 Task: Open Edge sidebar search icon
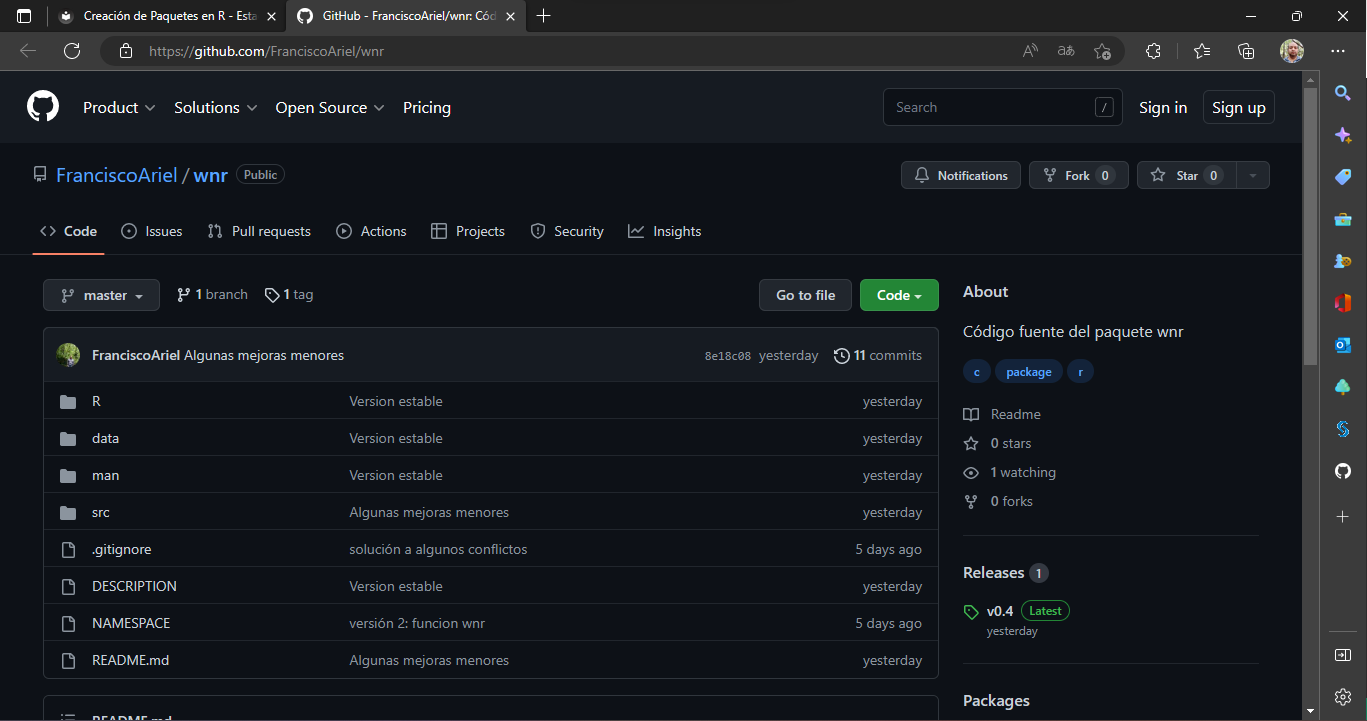pos(1343,93)
